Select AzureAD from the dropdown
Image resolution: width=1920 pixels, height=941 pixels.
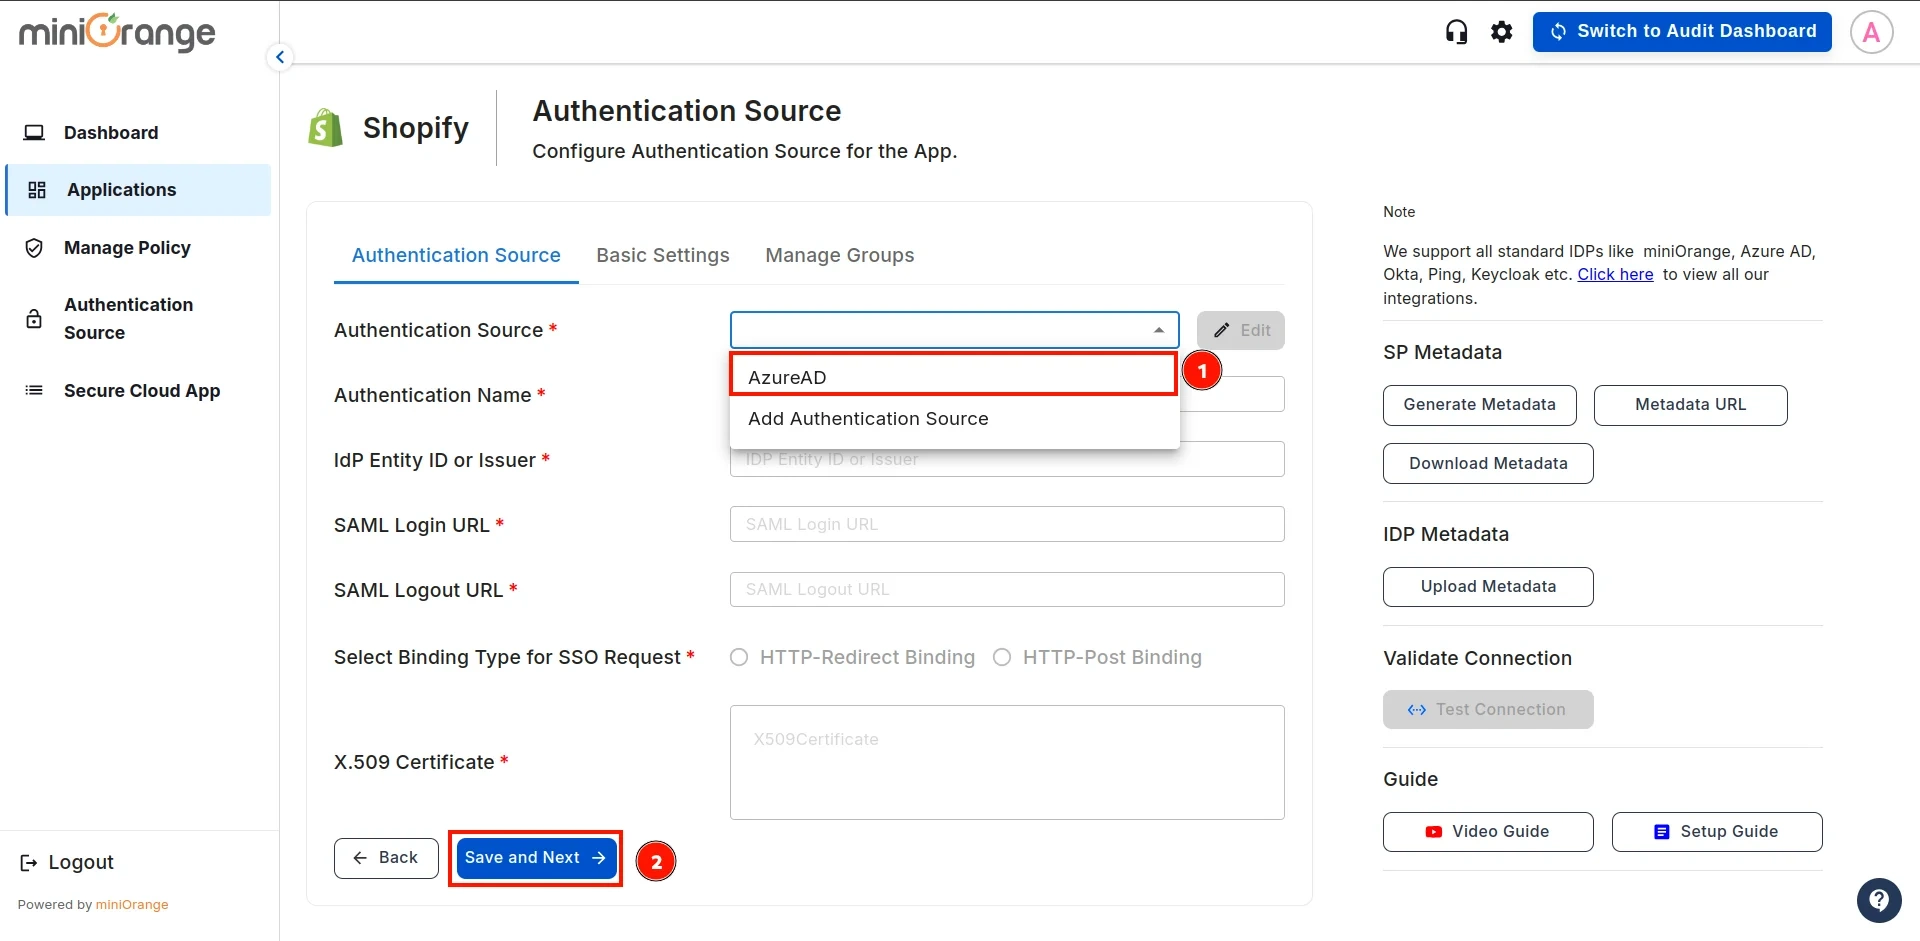coord(953,377)
